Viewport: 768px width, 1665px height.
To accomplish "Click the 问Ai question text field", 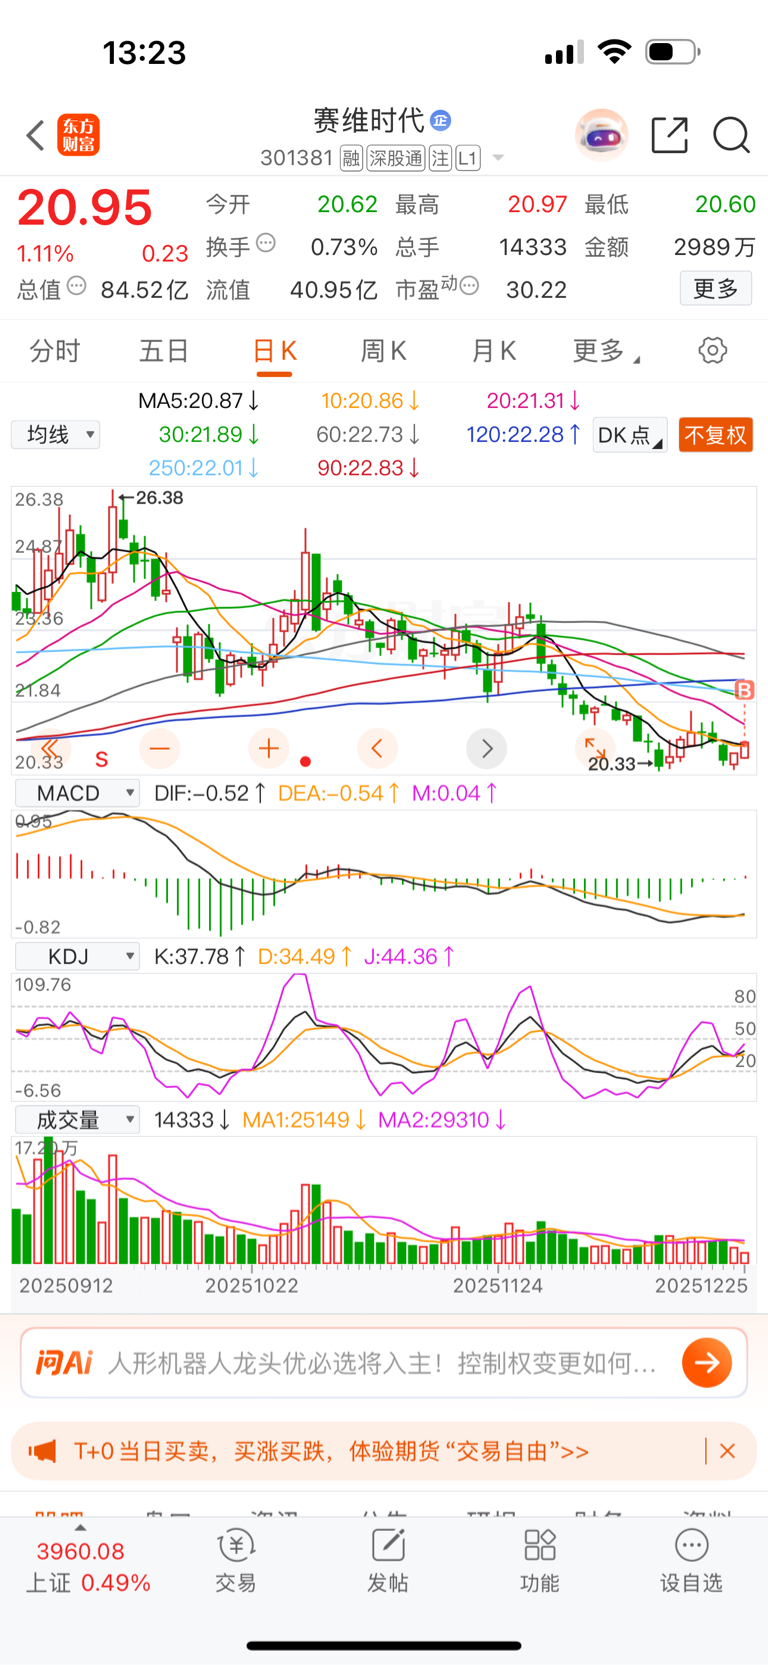I will 384,1362.
